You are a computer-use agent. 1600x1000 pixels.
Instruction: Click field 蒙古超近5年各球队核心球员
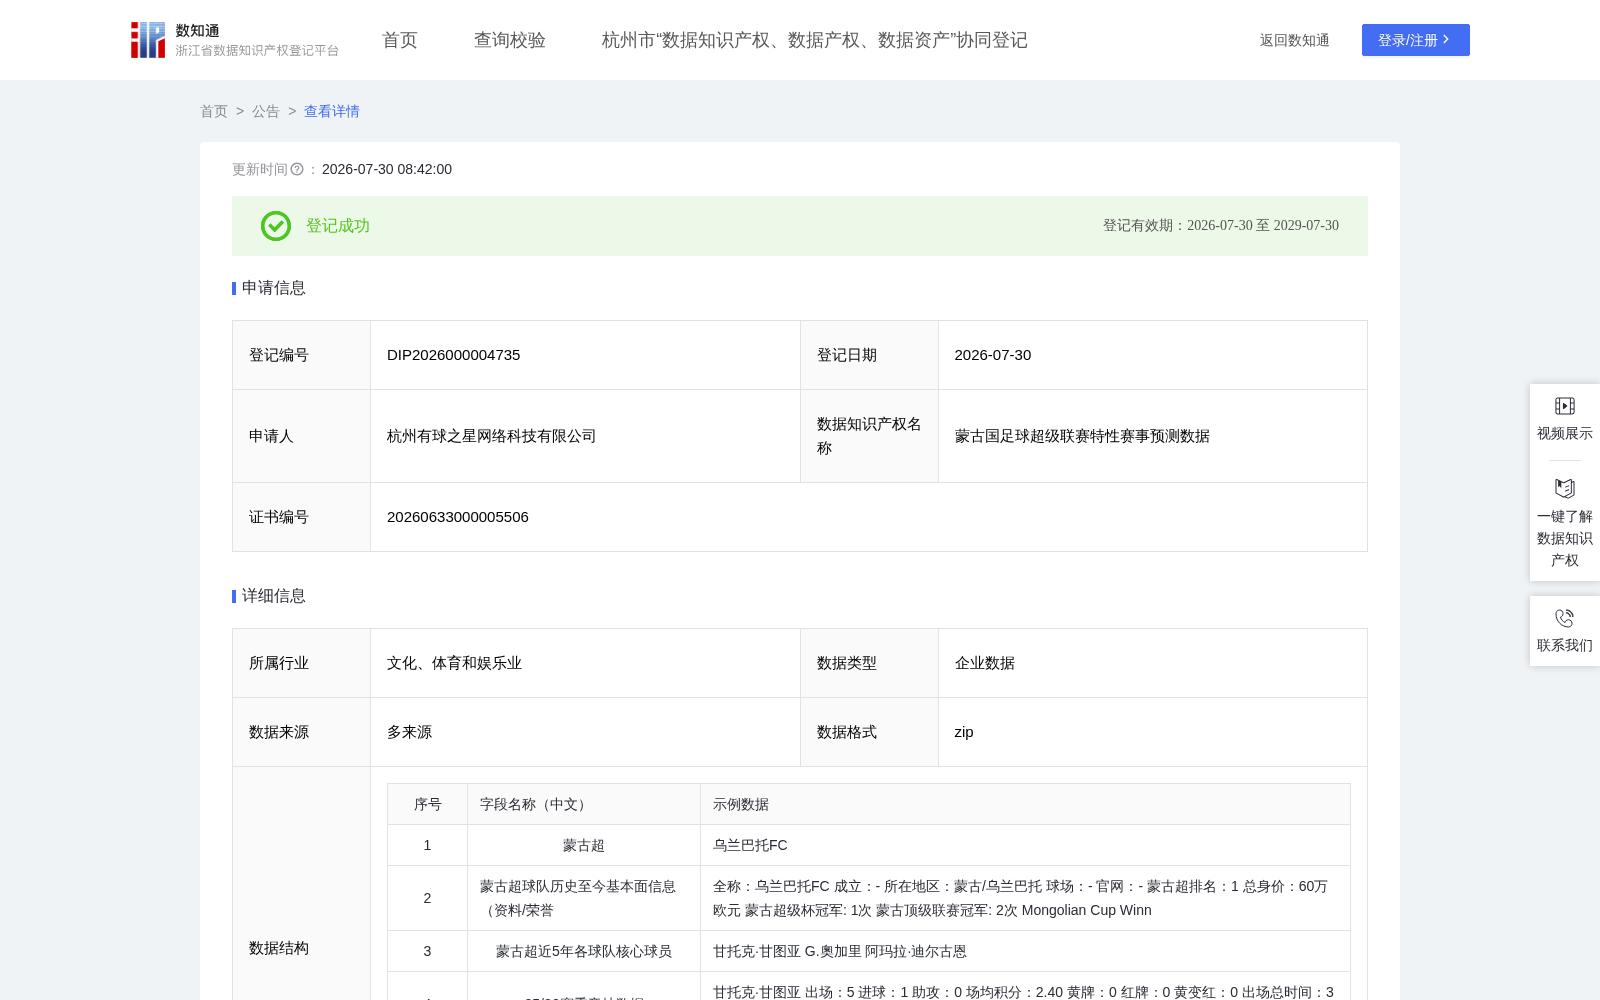coord(584,951)
